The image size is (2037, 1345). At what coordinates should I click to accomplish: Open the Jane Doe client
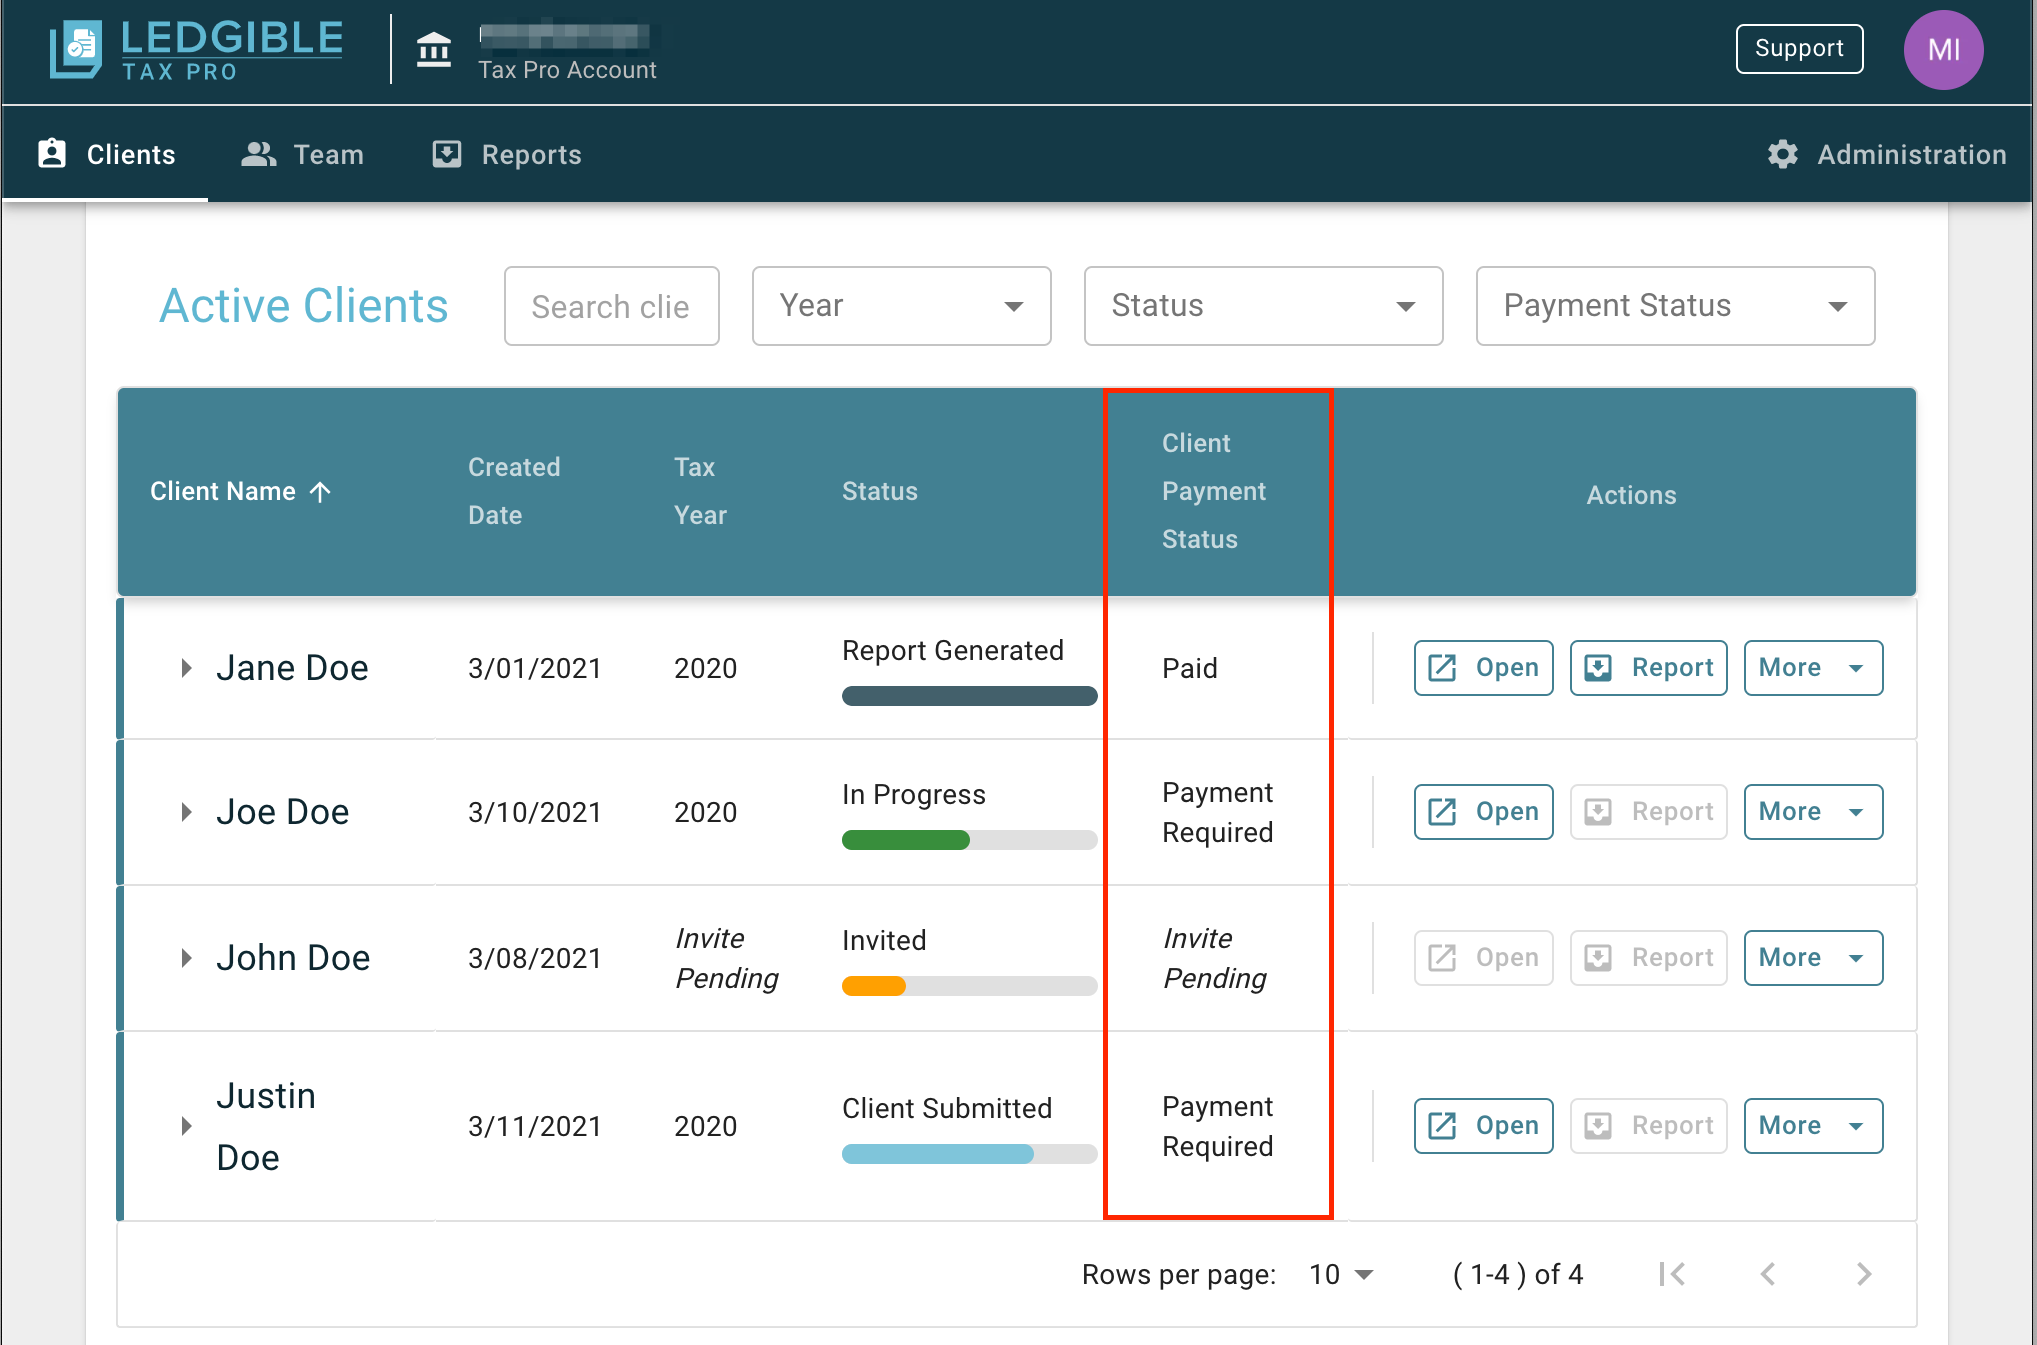[x=1483, y=668]
